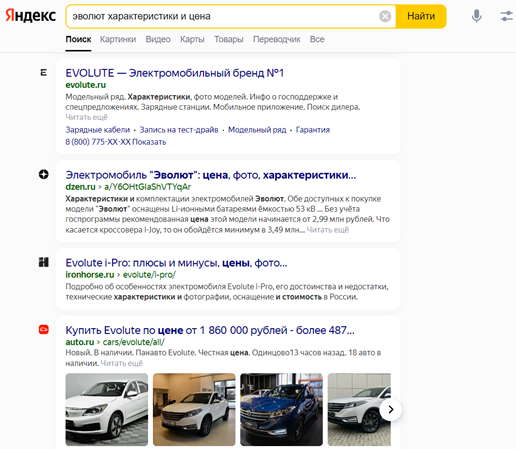Click the auto.ru red favicon icon
This screenshot has width=516, height=449.
43,329
